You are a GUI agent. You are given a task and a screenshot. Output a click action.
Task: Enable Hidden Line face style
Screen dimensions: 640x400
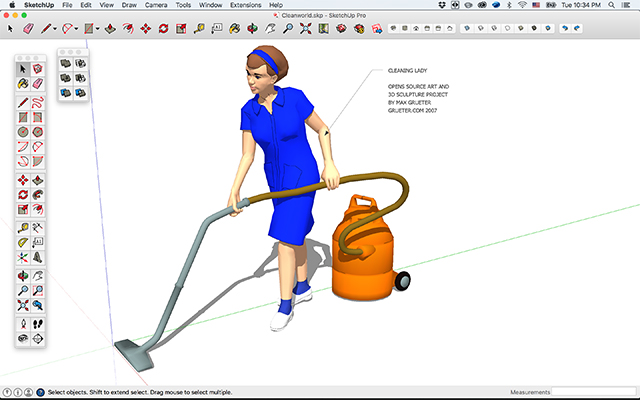coord(507,28)
